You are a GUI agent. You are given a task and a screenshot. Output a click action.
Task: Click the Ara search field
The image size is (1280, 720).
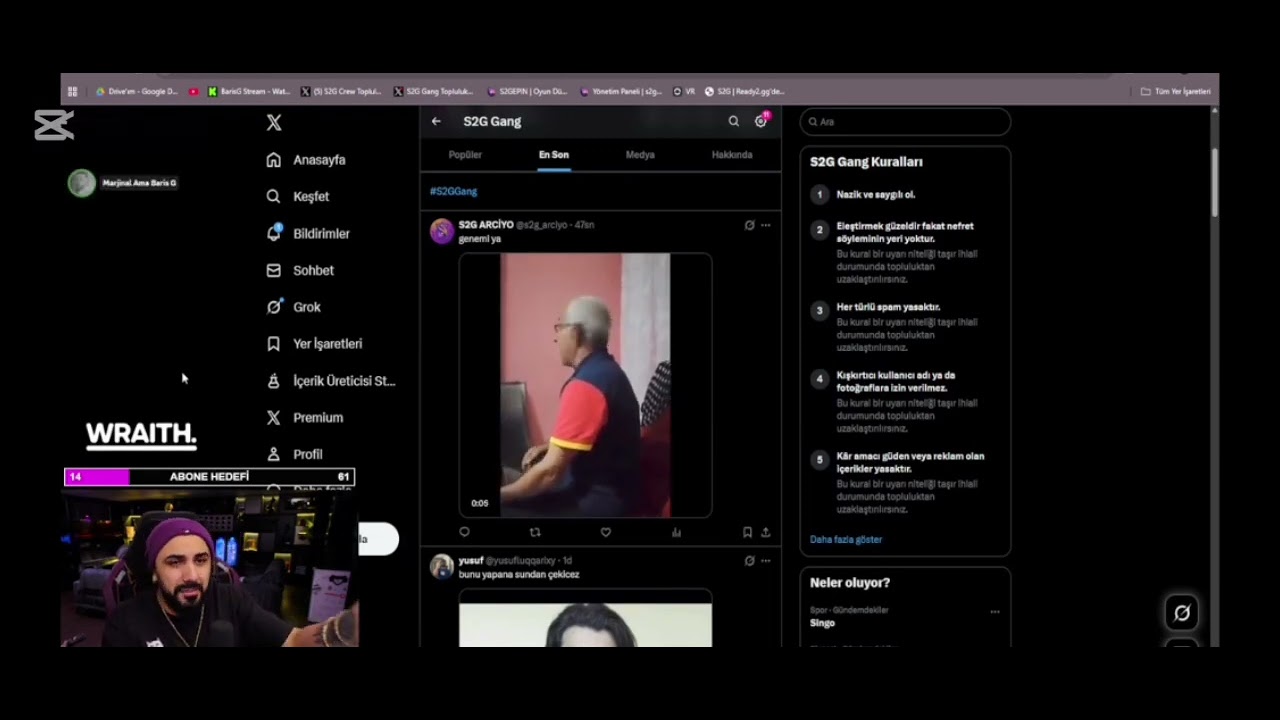pos(905,122)
